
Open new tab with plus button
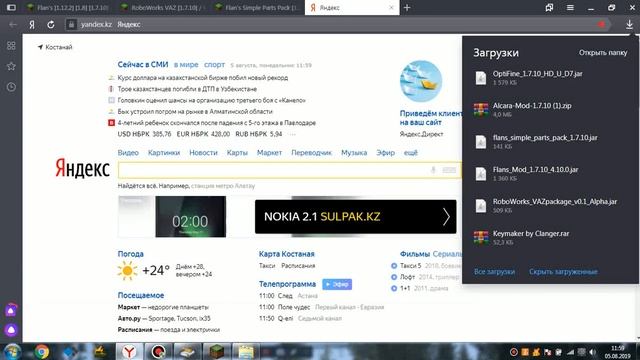point(407,7)
